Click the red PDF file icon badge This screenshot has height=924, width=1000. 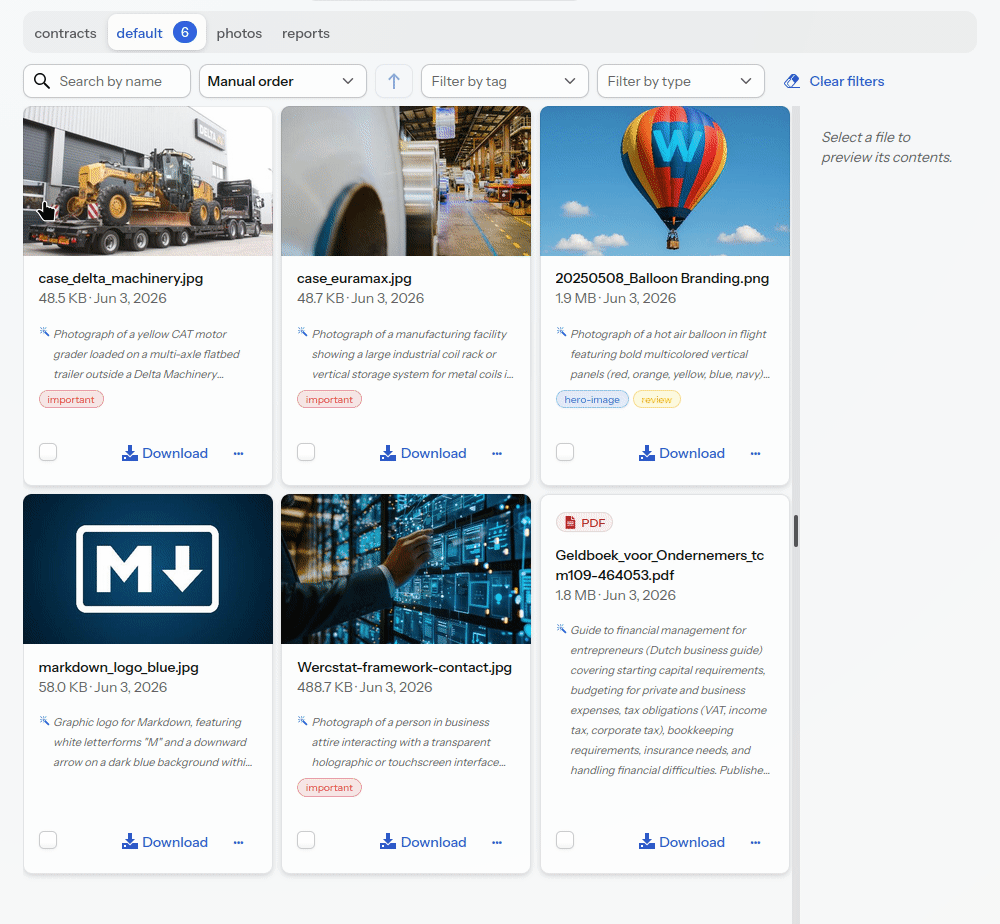point(584,522)
